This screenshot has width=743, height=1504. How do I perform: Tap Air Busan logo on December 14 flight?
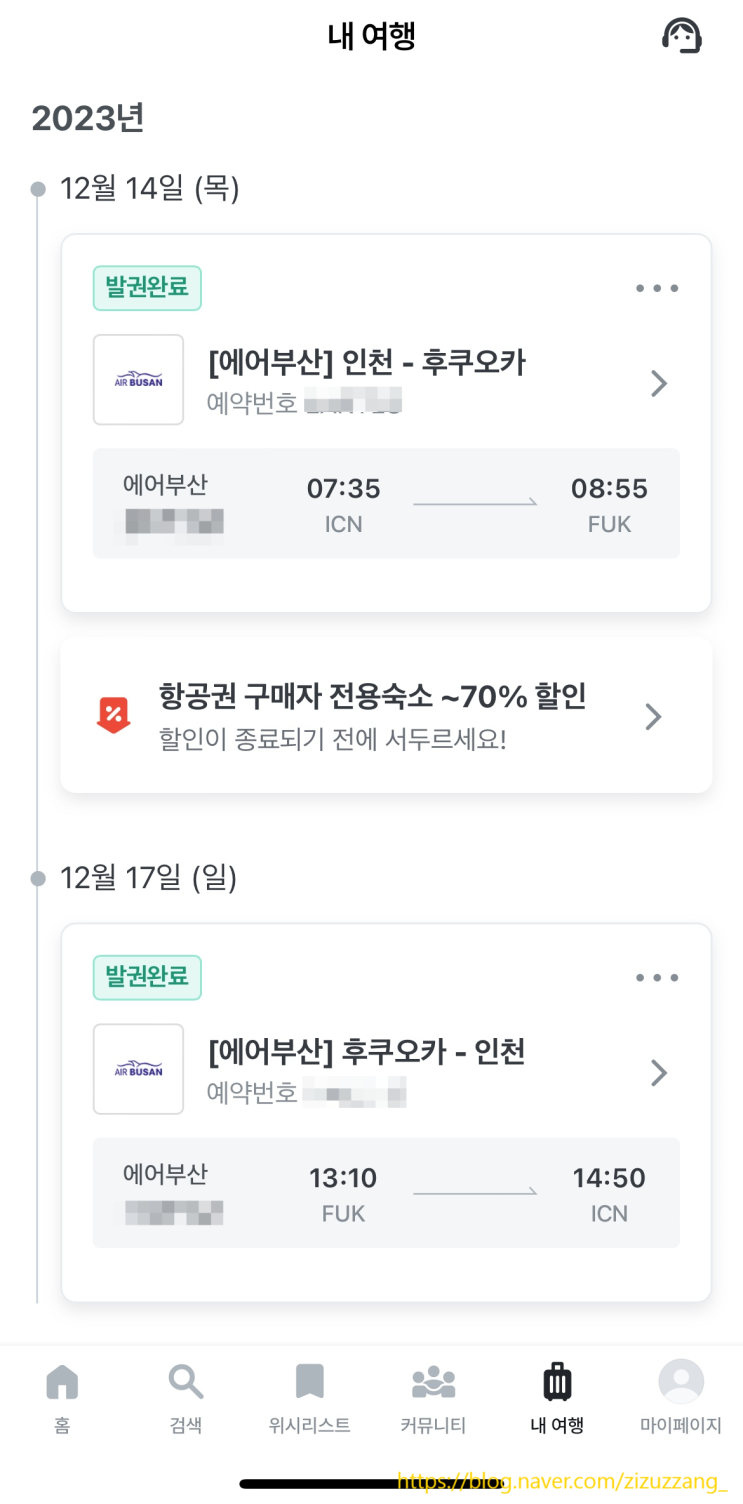pyautogui.click(x=138, y=380)
